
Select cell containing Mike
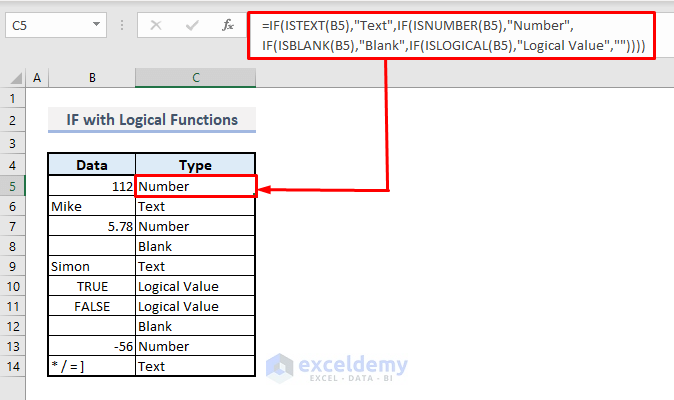click(x=92, y=206)
